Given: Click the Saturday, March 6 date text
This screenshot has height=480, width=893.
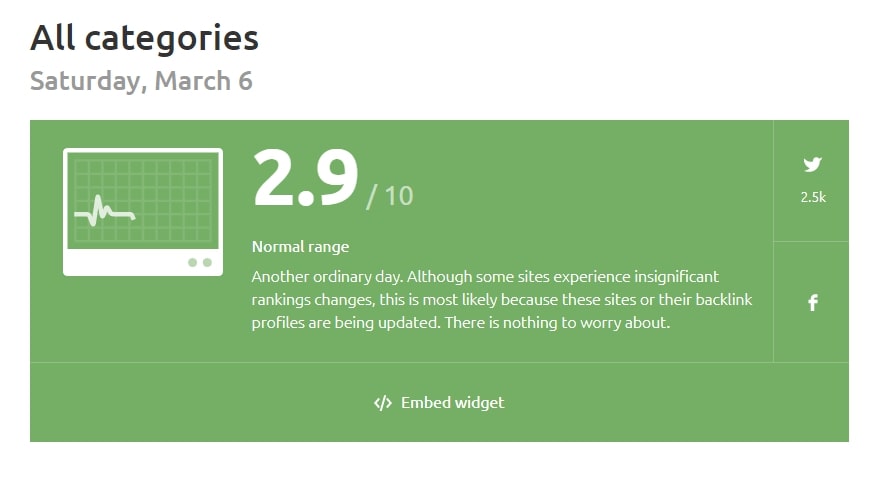Looking at the screenshot, I should pos(141,81).
